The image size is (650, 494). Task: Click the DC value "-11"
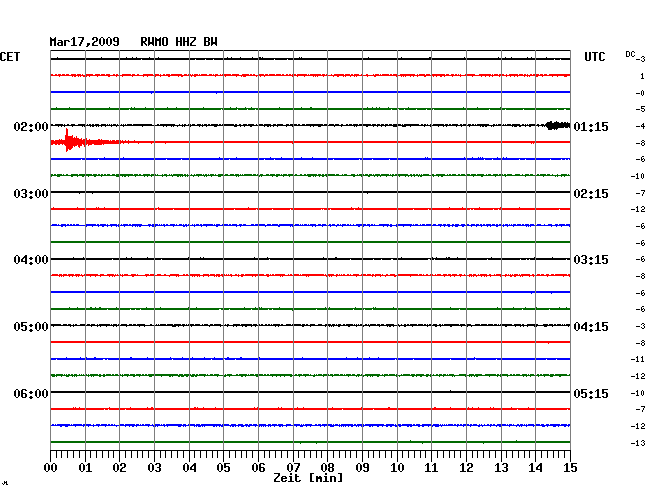click(638, 359)
